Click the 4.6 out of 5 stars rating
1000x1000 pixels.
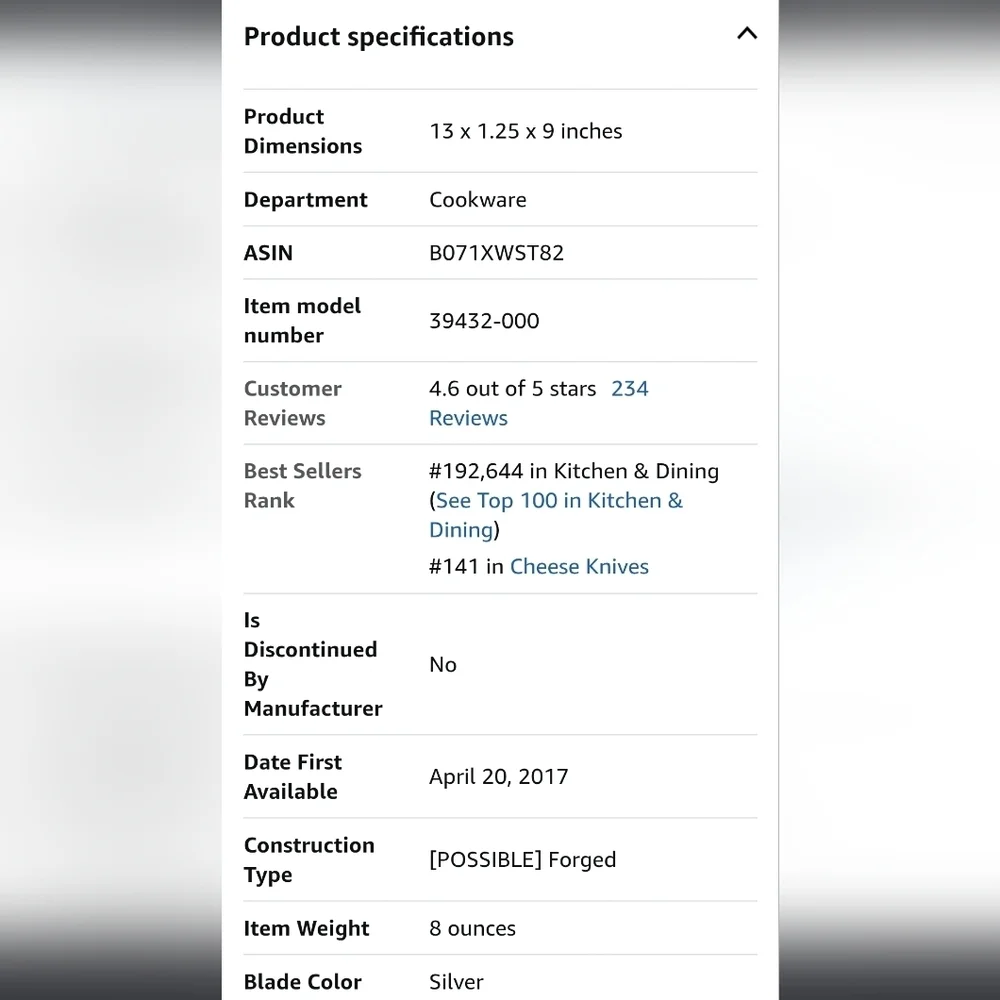(512, 388)
